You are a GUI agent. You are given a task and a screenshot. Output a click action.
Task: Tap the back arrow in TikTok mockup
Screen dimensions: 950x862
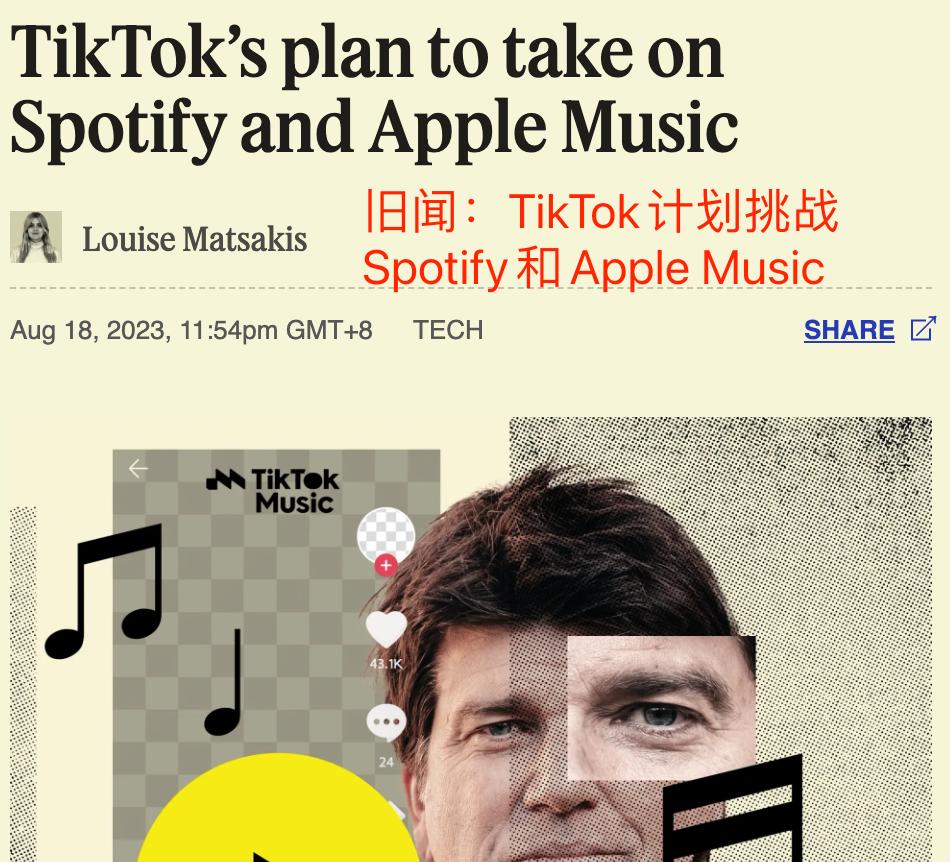pyautogui.click(x=138, y=468)
